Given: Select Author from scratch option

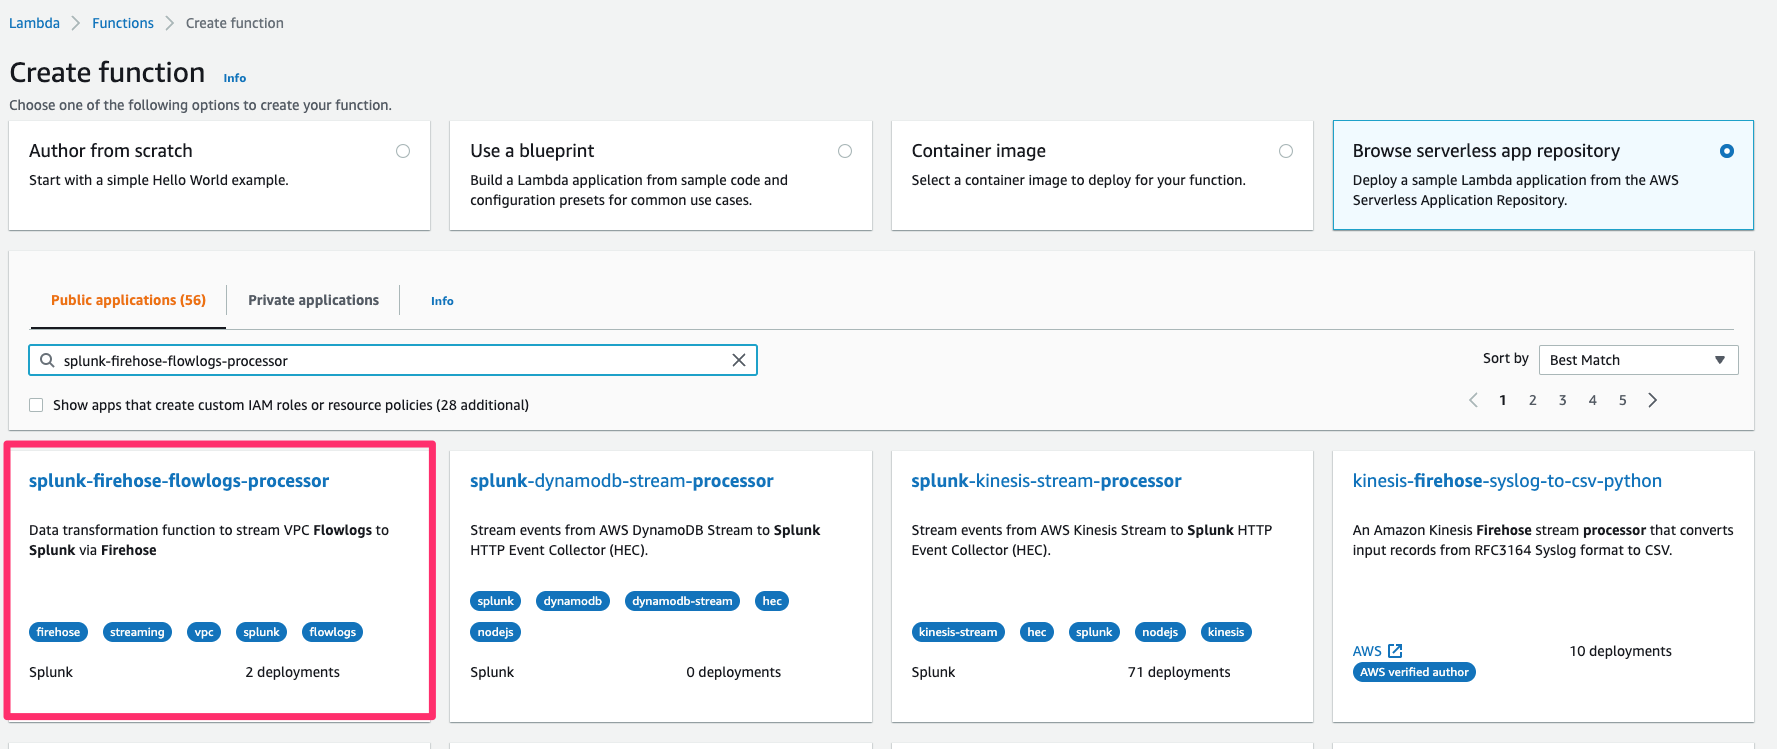Looking at the screenshot, I should pyautogui.click(x=403, y=151).
